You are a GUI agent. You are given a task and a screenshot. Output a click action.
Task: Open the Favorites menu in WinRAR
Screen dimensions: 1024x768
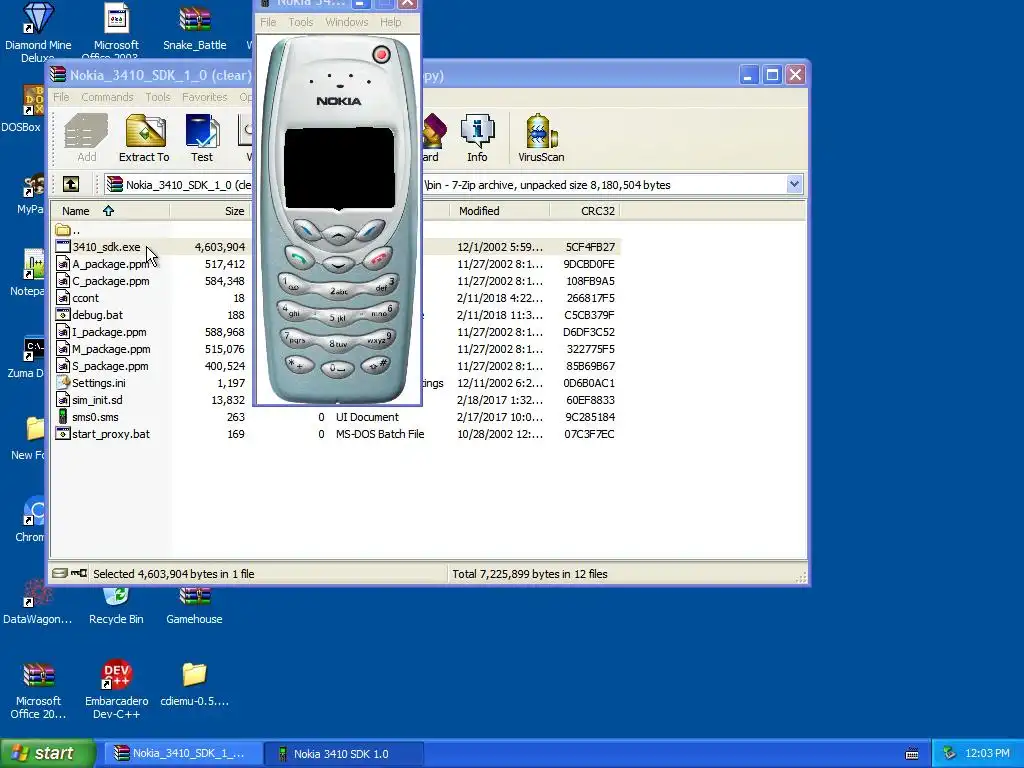(x=204, y=97)
